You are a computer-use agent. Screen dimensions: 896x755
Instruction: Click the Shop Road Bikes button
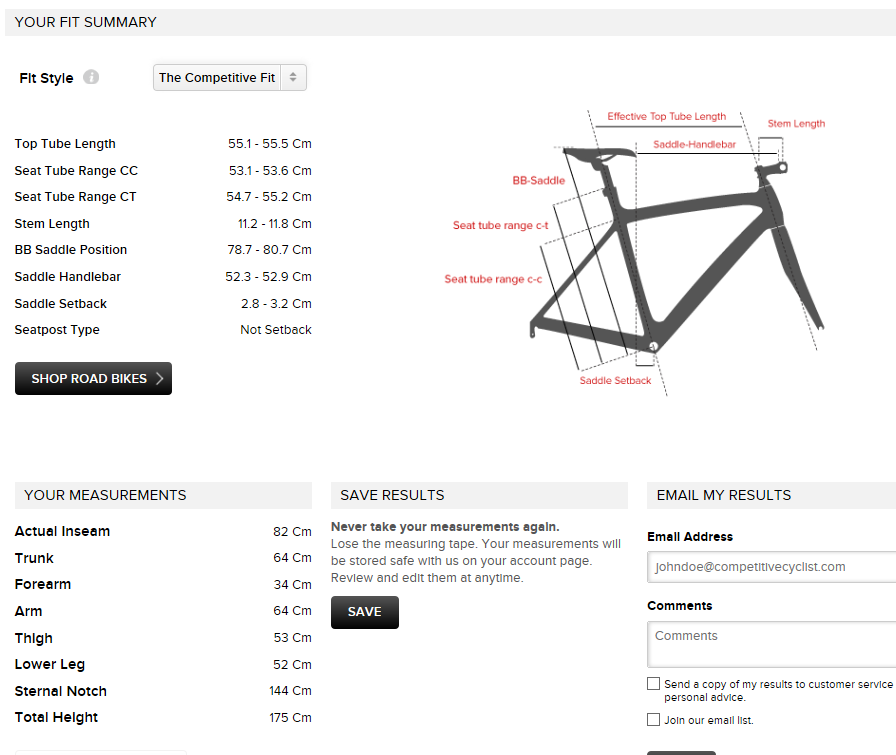tap(93, 379)
